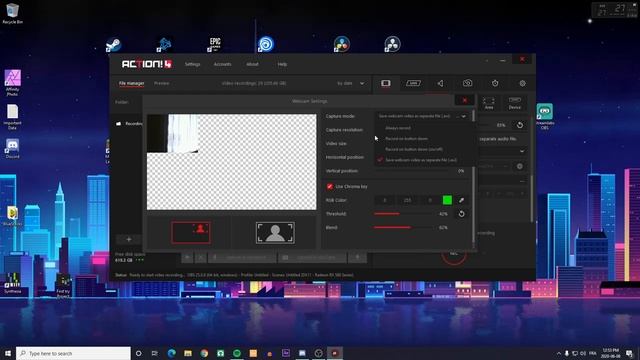Expand the Capture mode dropdown

pos(422,116)
